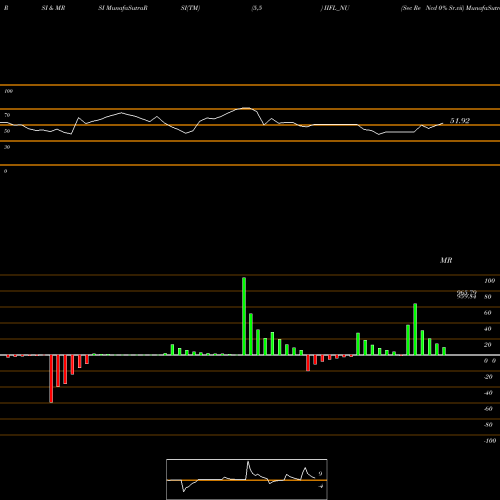Click the RSI axis label 100
This screenshot has width=500, height=500.
8,91
